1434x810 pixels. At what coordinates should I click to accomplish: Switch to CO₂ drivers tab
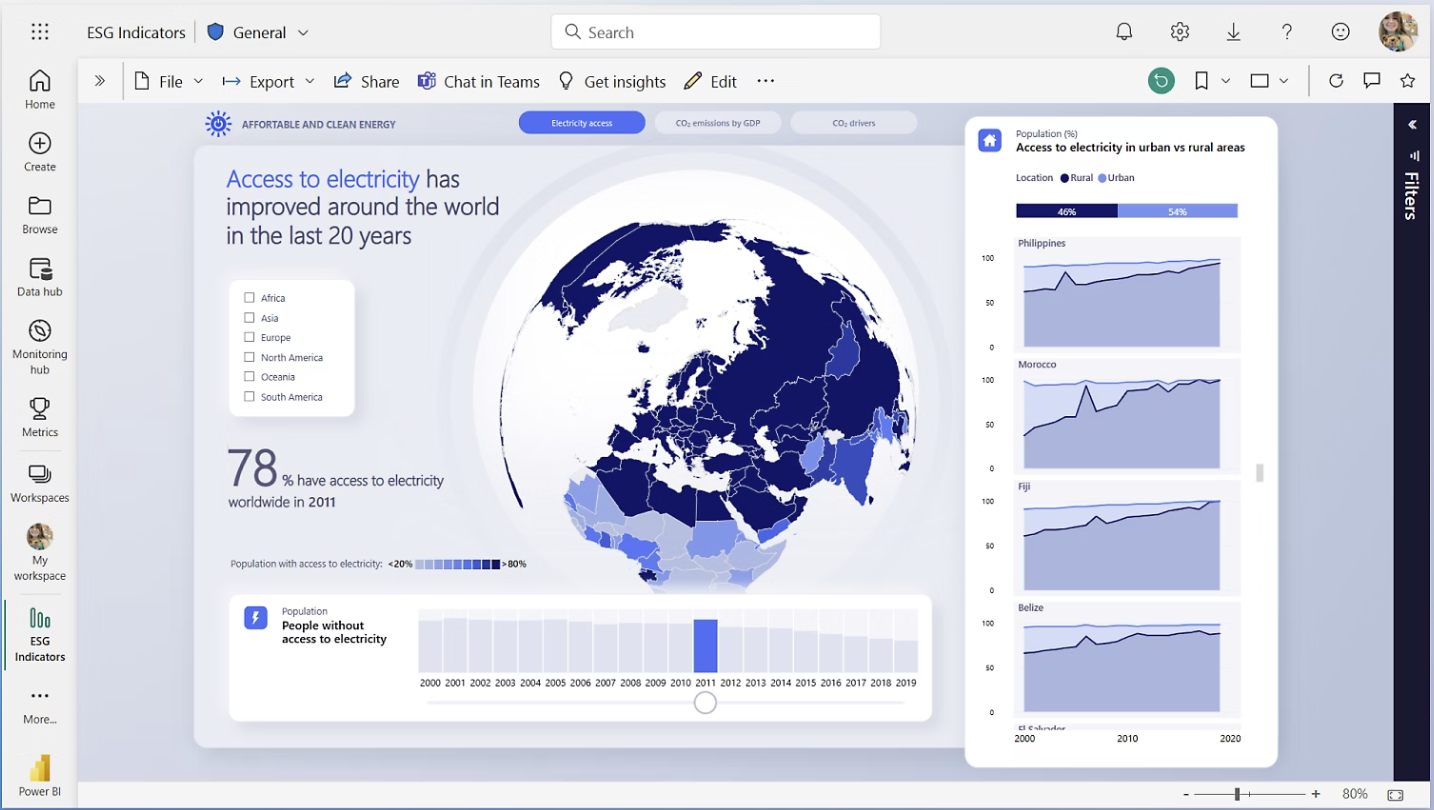click(x=854, y=123)
